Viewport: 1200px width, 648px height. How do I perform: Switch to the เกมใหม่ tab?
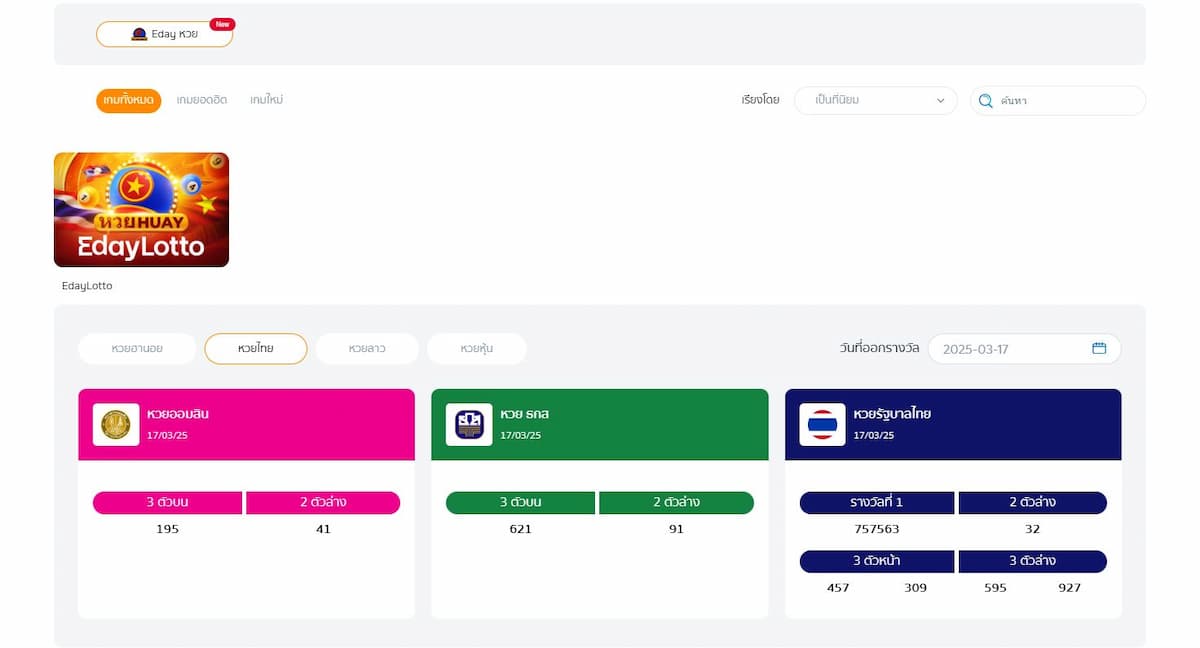(266, 100)
